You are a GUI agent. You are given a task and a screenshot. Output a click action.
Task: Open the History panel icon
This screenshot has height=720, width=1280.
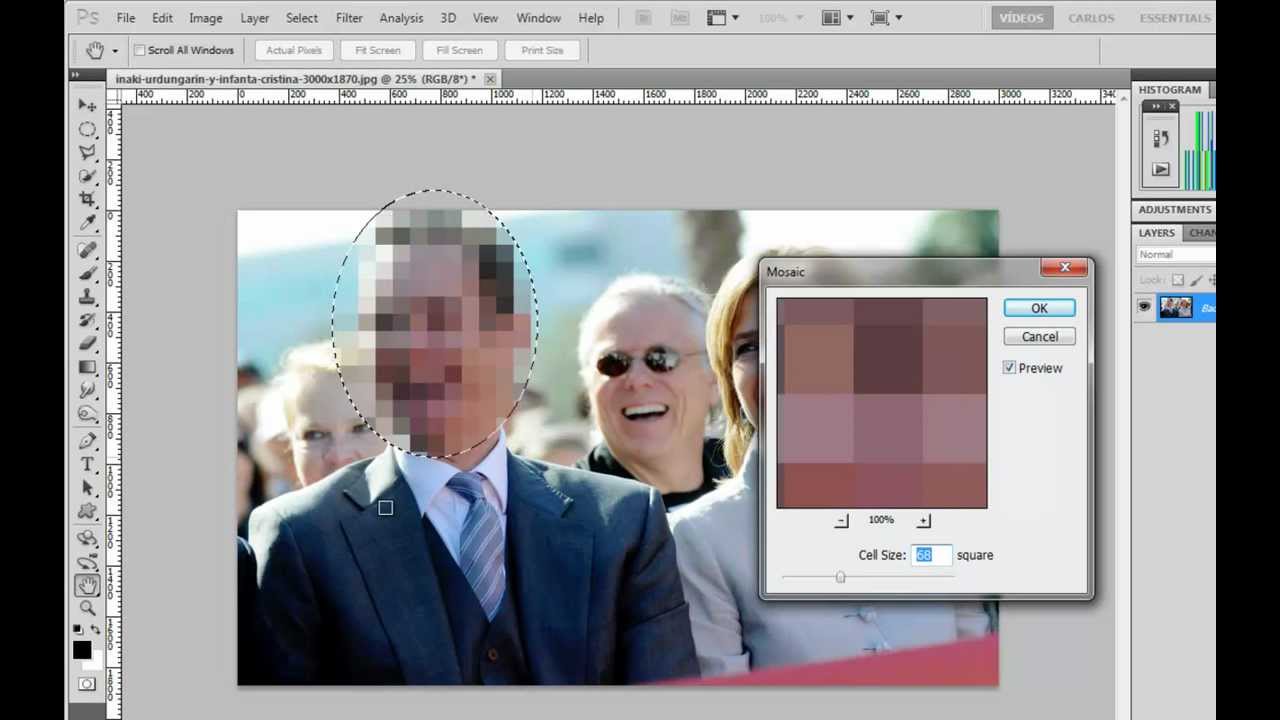click(x=1160, y=138)
